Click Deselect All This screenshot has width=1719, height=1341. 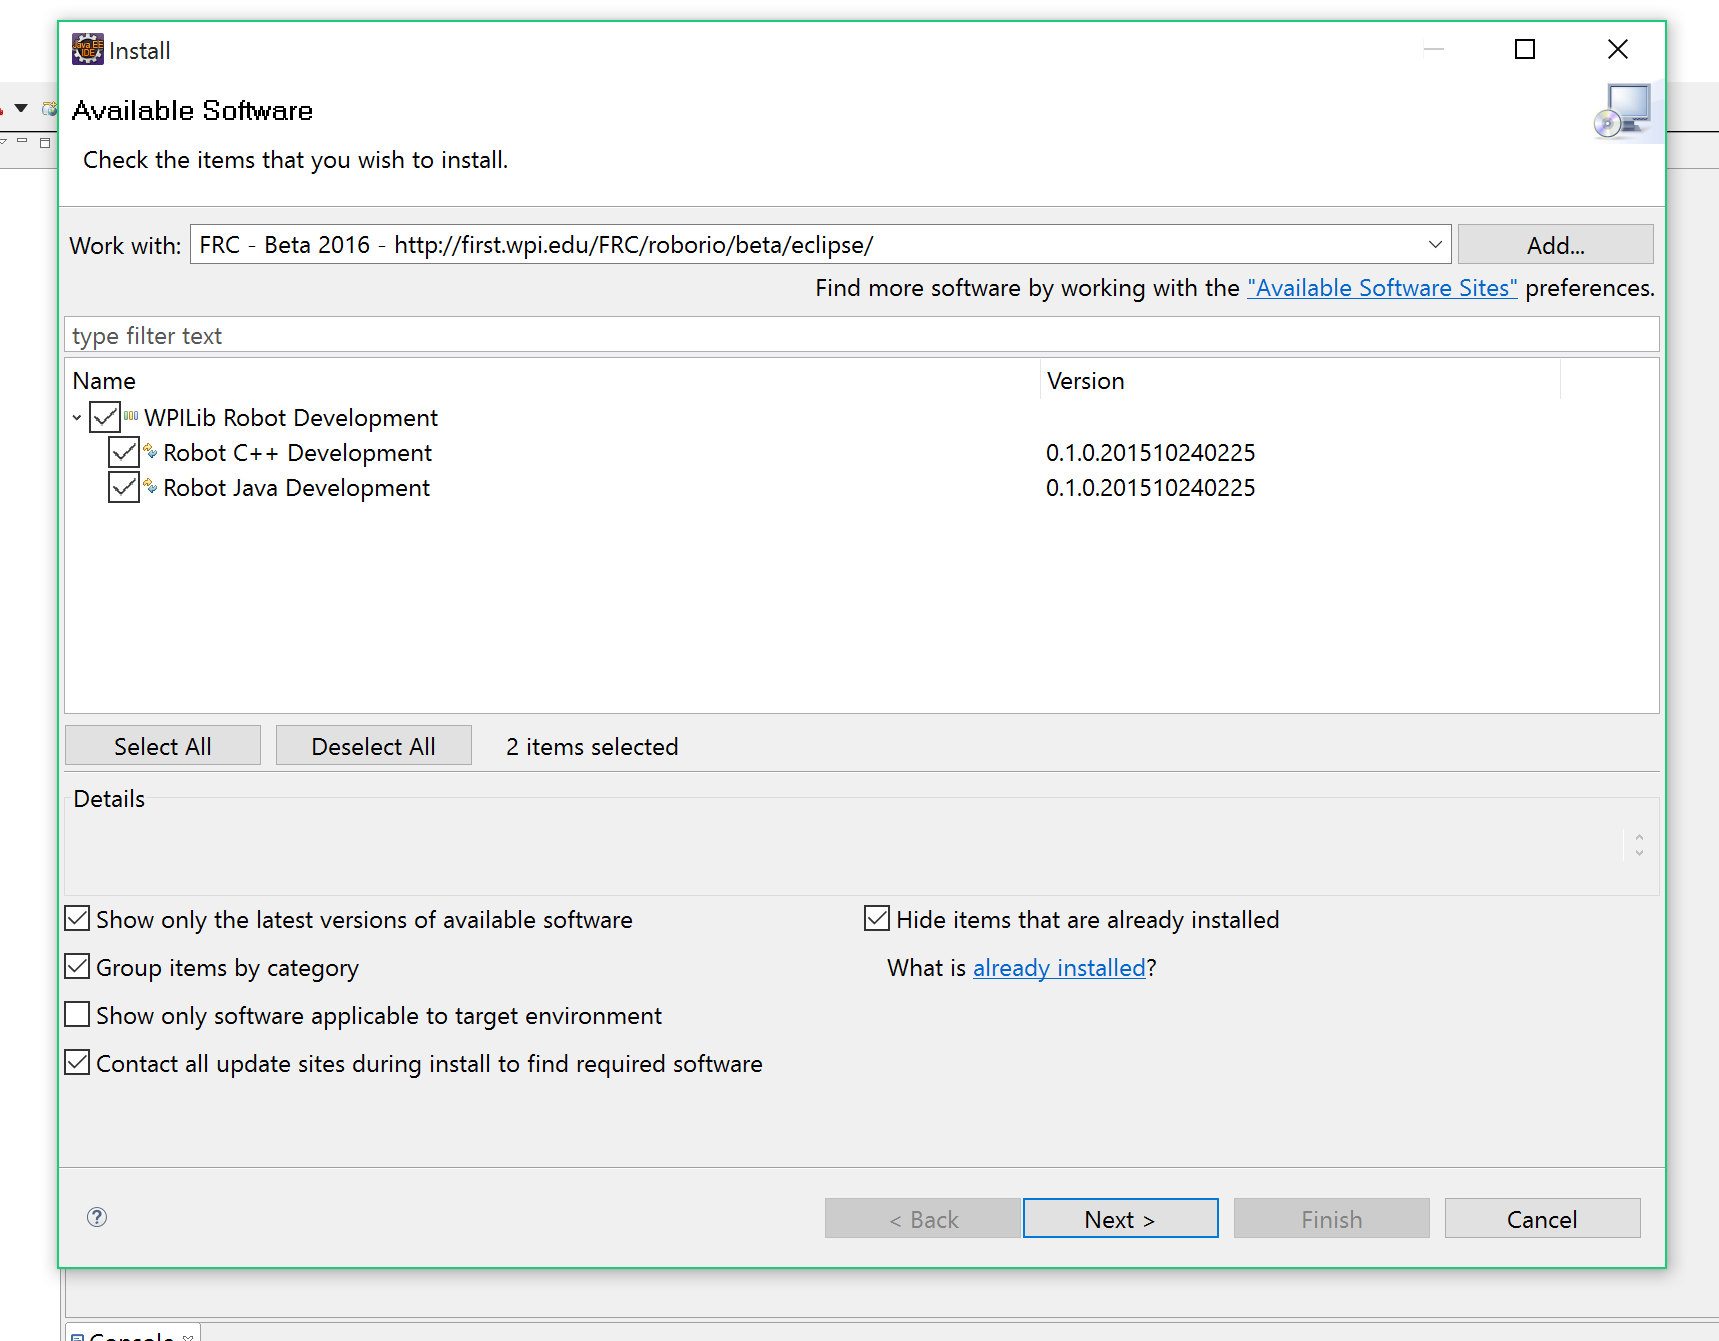pyautogui.click(x=373, y=746)
